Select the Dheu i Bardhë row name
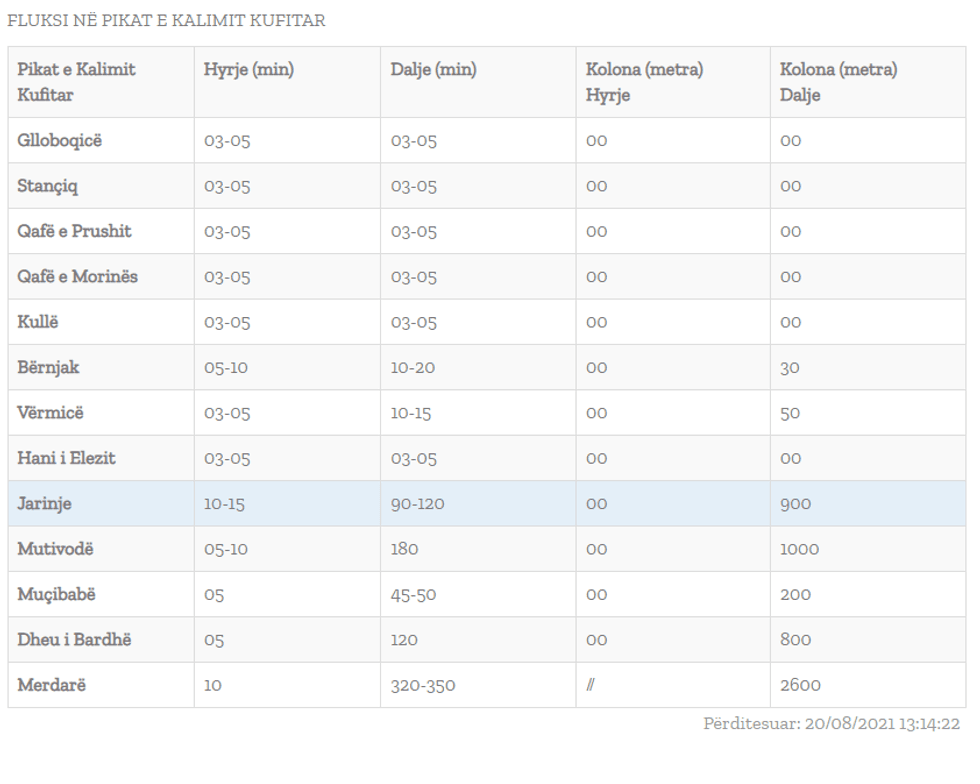The height and width of the screenshot is (784, 980). click(74, 640)
